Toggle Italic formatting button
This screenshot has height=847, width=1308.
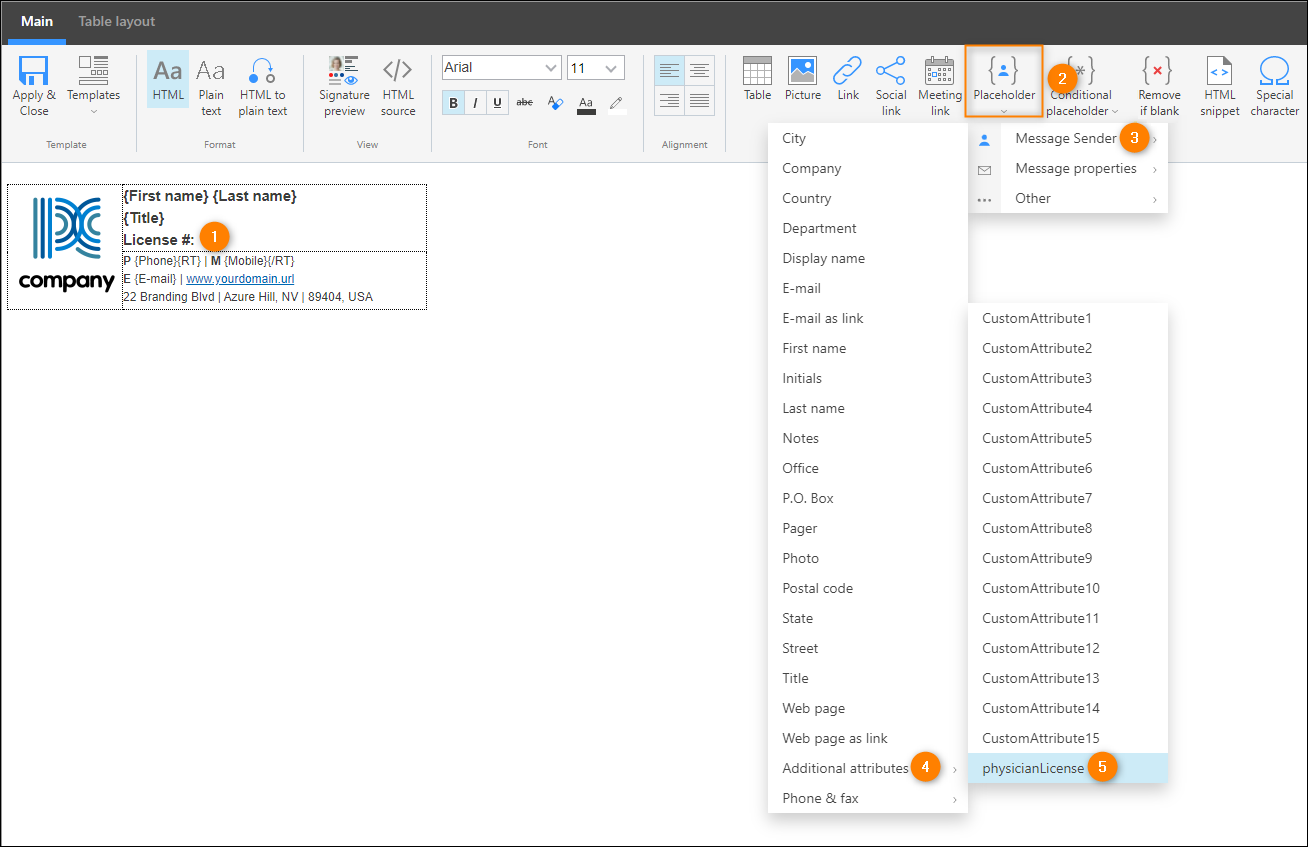point(475,102)
